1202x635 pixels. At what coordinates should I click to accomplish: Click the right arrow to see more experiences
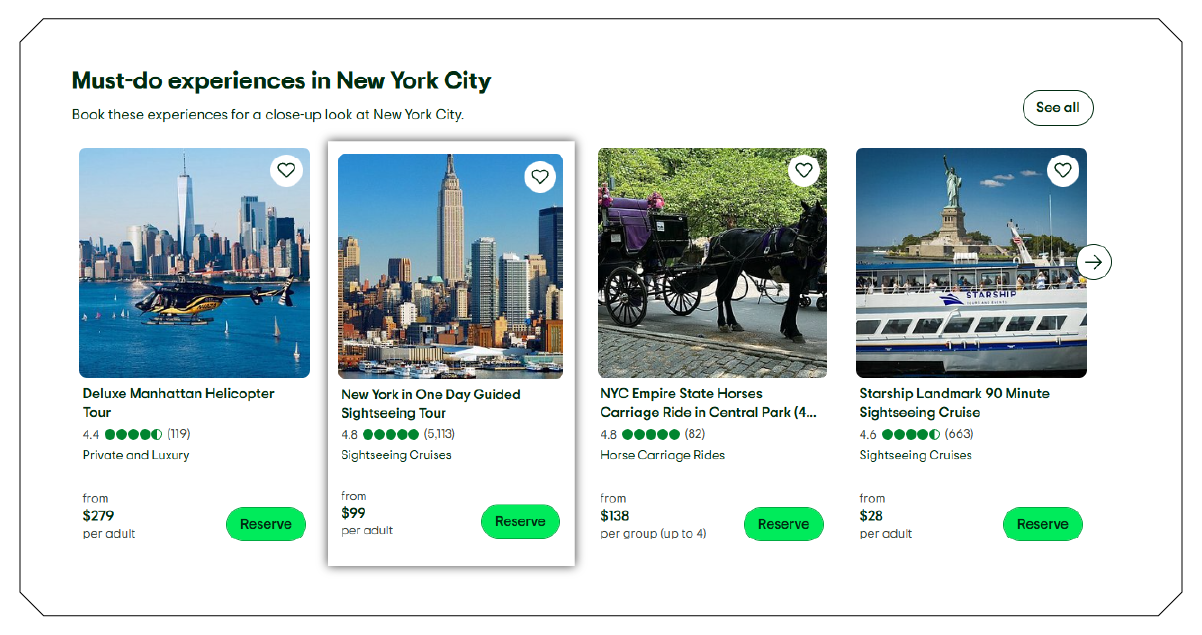(1094, 262)
